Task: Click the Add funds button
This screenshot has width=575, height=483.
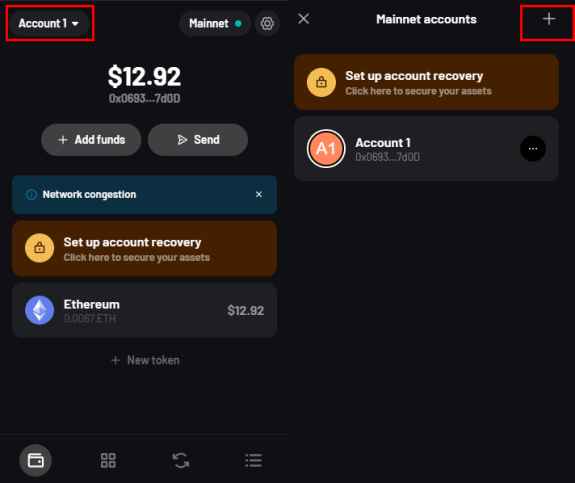Action: point(91,140)
